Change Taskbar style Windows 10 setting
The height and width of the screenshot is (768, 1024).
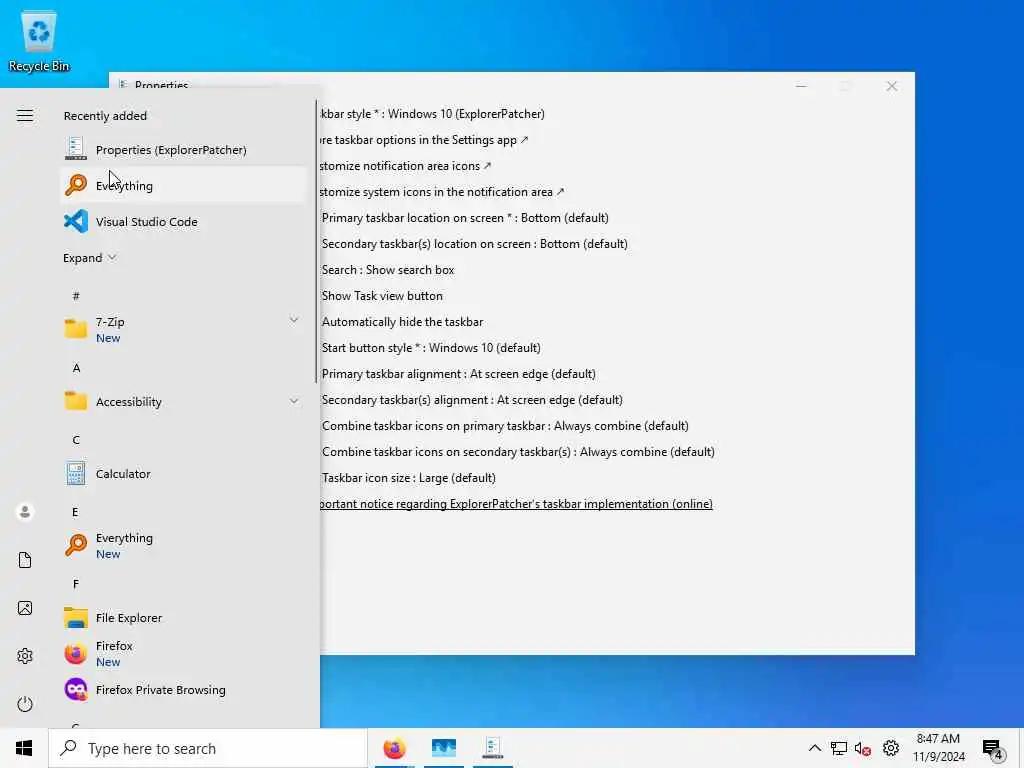tap(432, 114)
